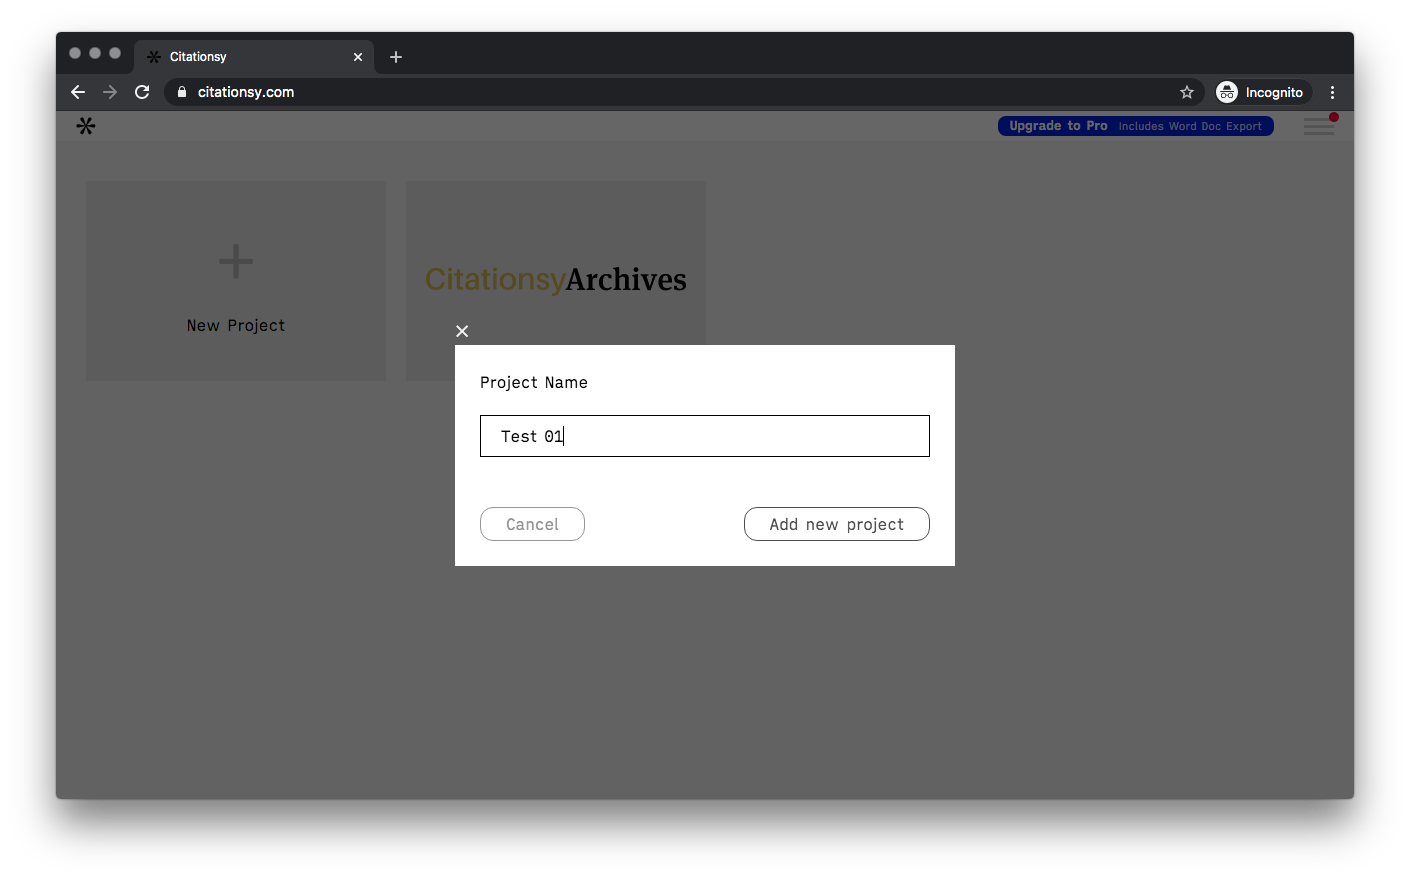Open the hamburger menu
Viewport: 1410px width, 879px height.
[x=1319, y=126]
